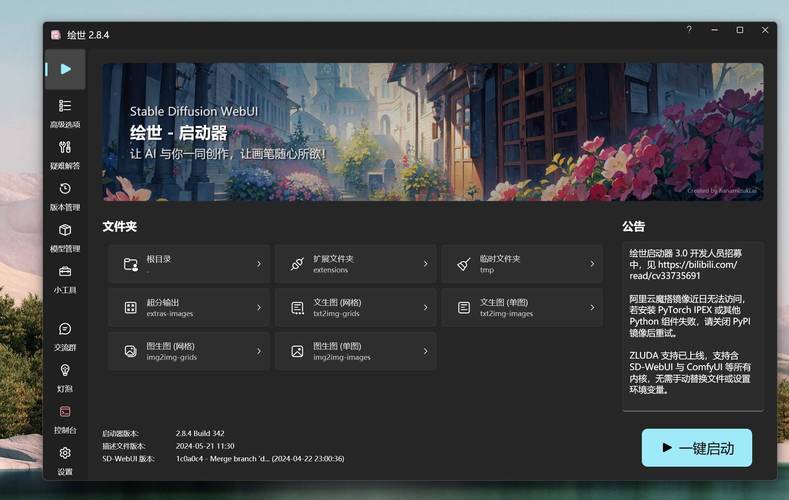The height and width of the screenshot is (500, 789).
Task: Click the 扩展文件夹 plug icon
Action: pyautogui.click(x=297, y=264)
